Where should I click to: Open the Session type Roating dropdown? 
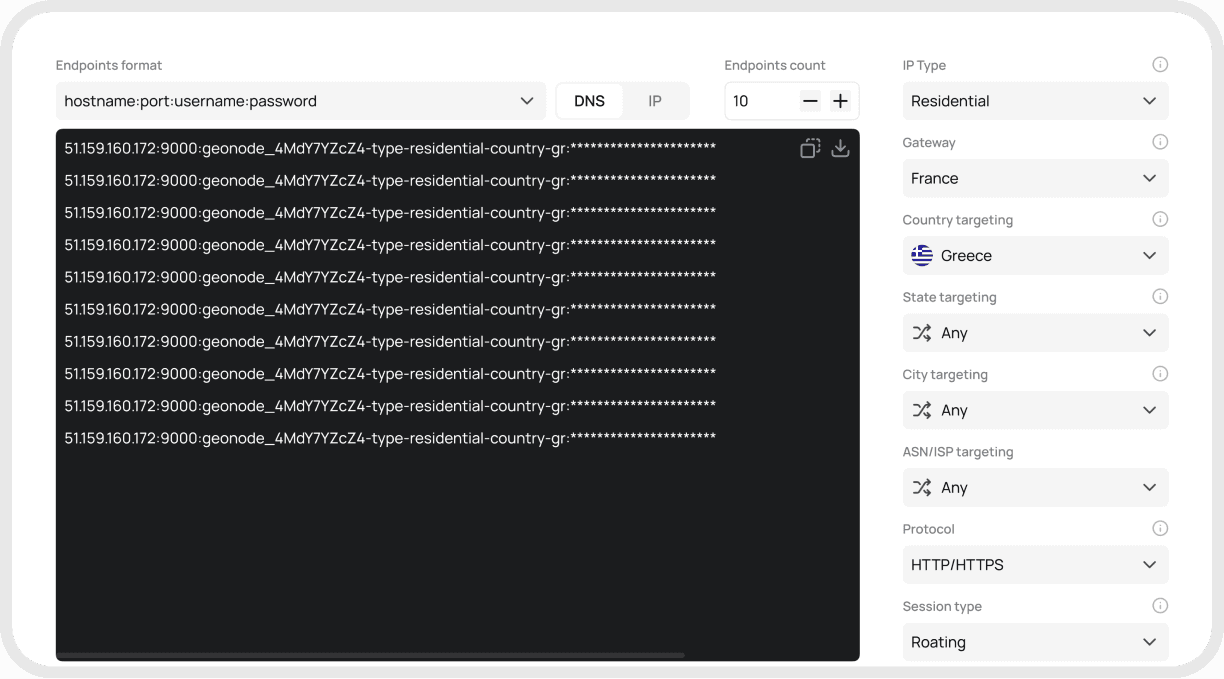click(1035, 642)
